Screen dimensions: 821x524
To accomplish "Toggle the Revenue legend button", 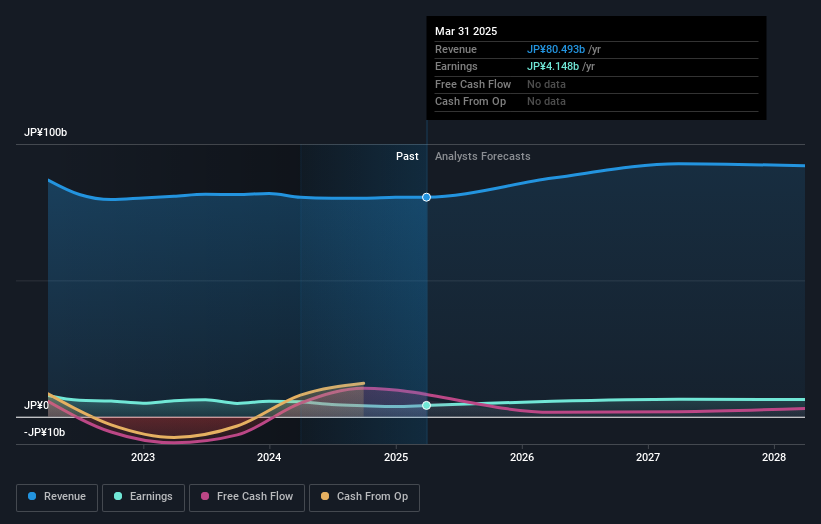I will (x=57, y=497).
